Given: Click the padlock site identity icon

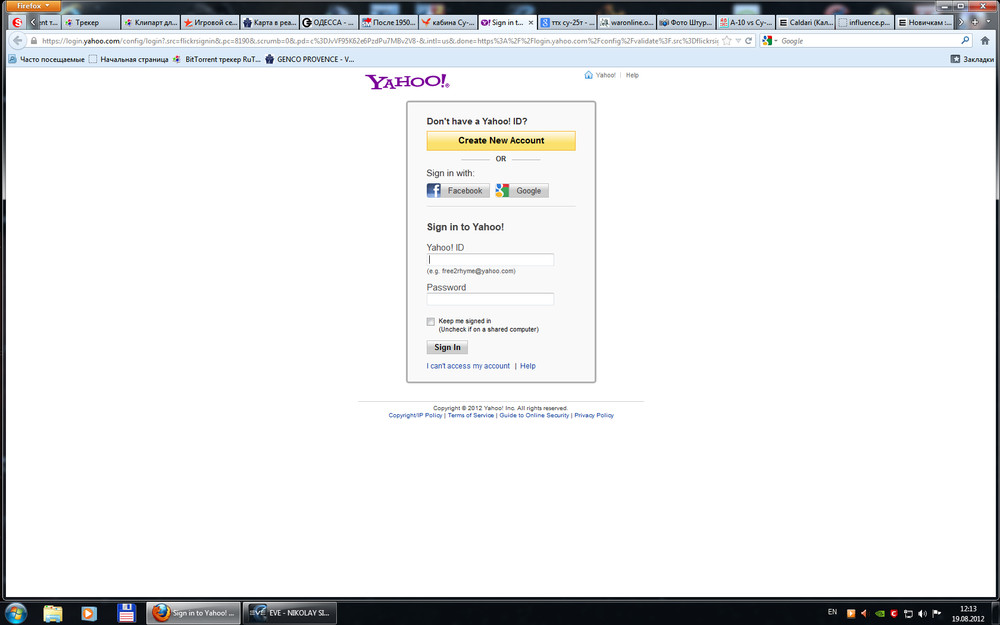Looking at the screenshot, I should coord(34,41).
